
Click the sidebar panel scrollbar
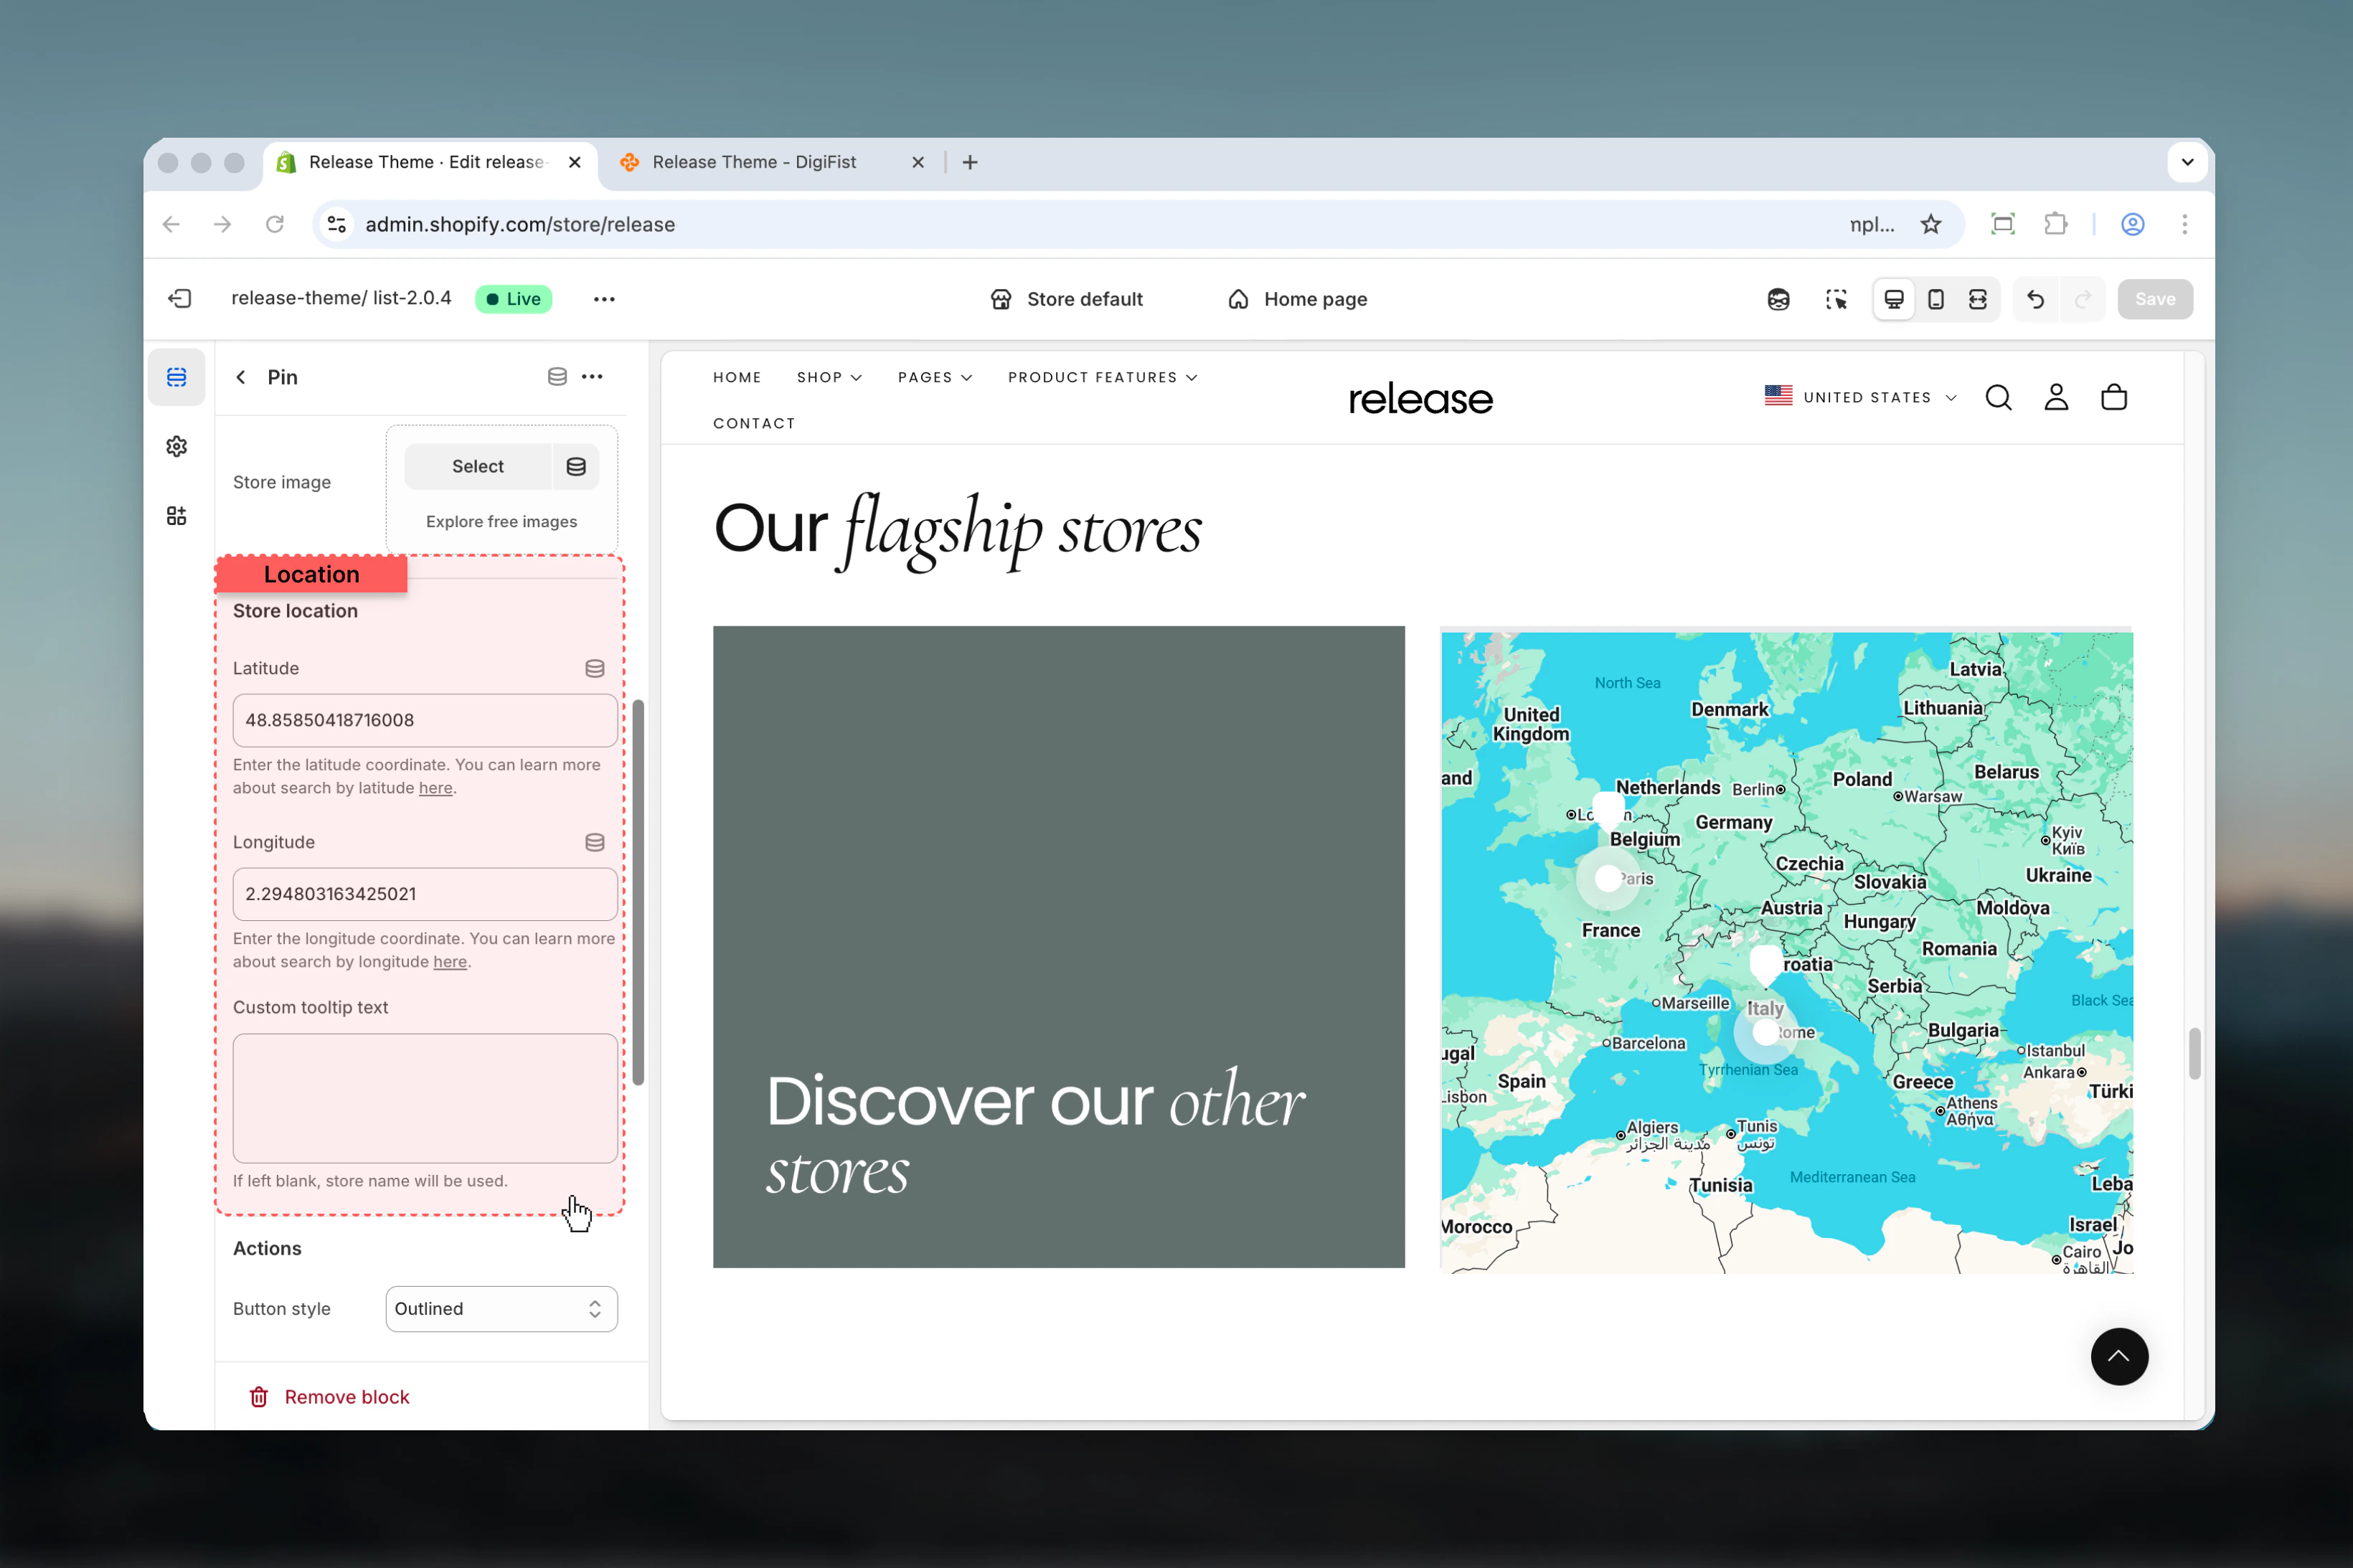point(638,892)
